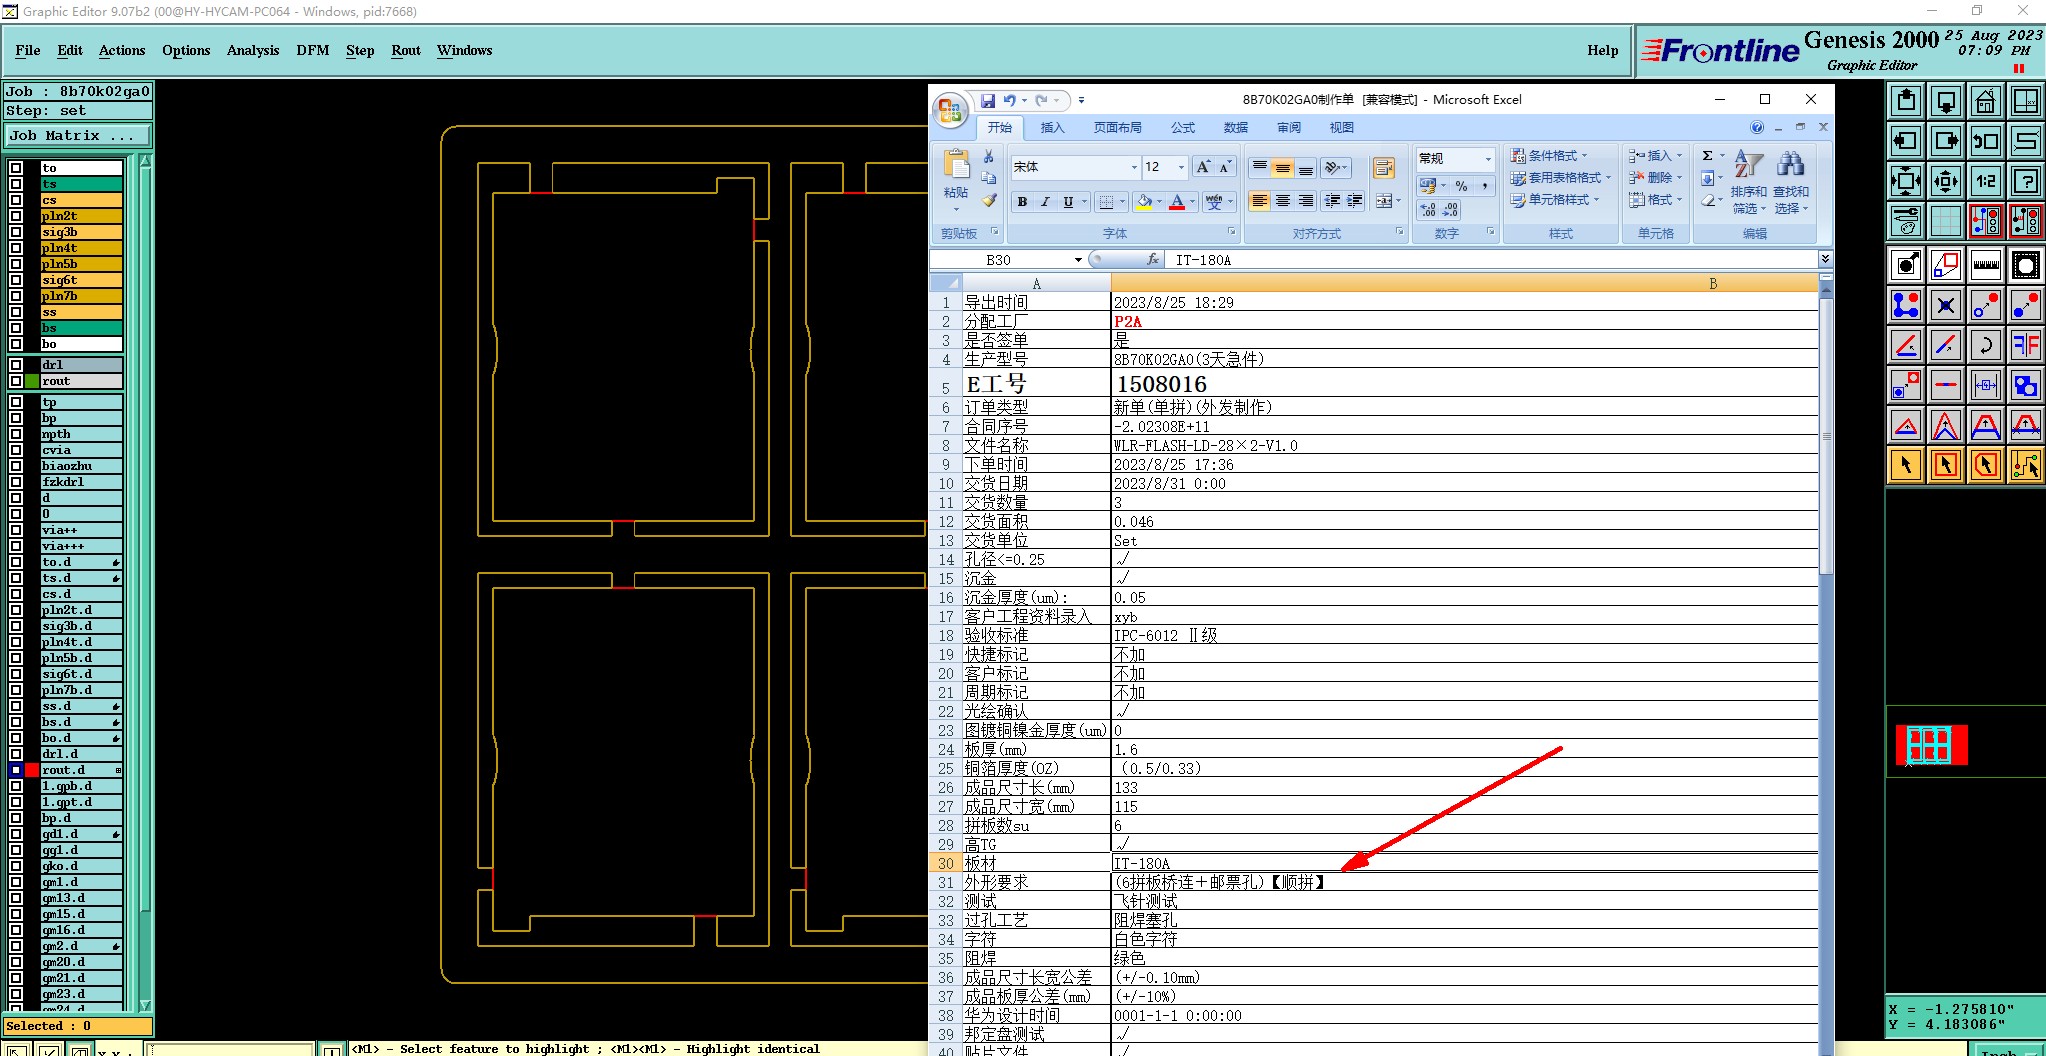The image size is (2046, 1056).
Task: Click the question mark help icon in the Genesis toolbar
Action: [x=2026, y=181]
